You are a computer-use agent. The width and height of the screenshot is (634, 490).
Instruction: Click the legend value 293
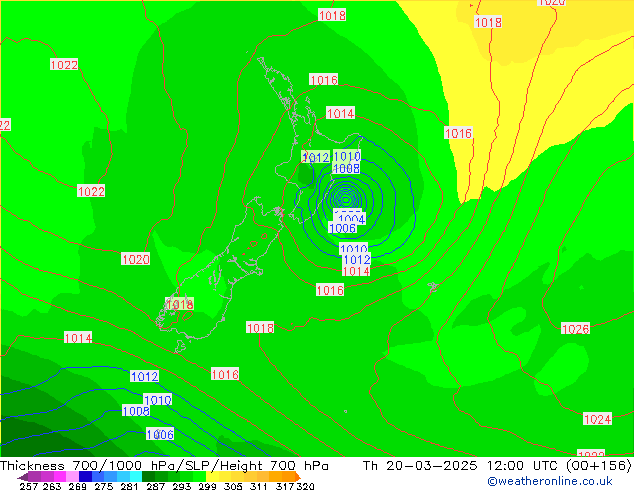pyautogui.click(x=182, y=486)
